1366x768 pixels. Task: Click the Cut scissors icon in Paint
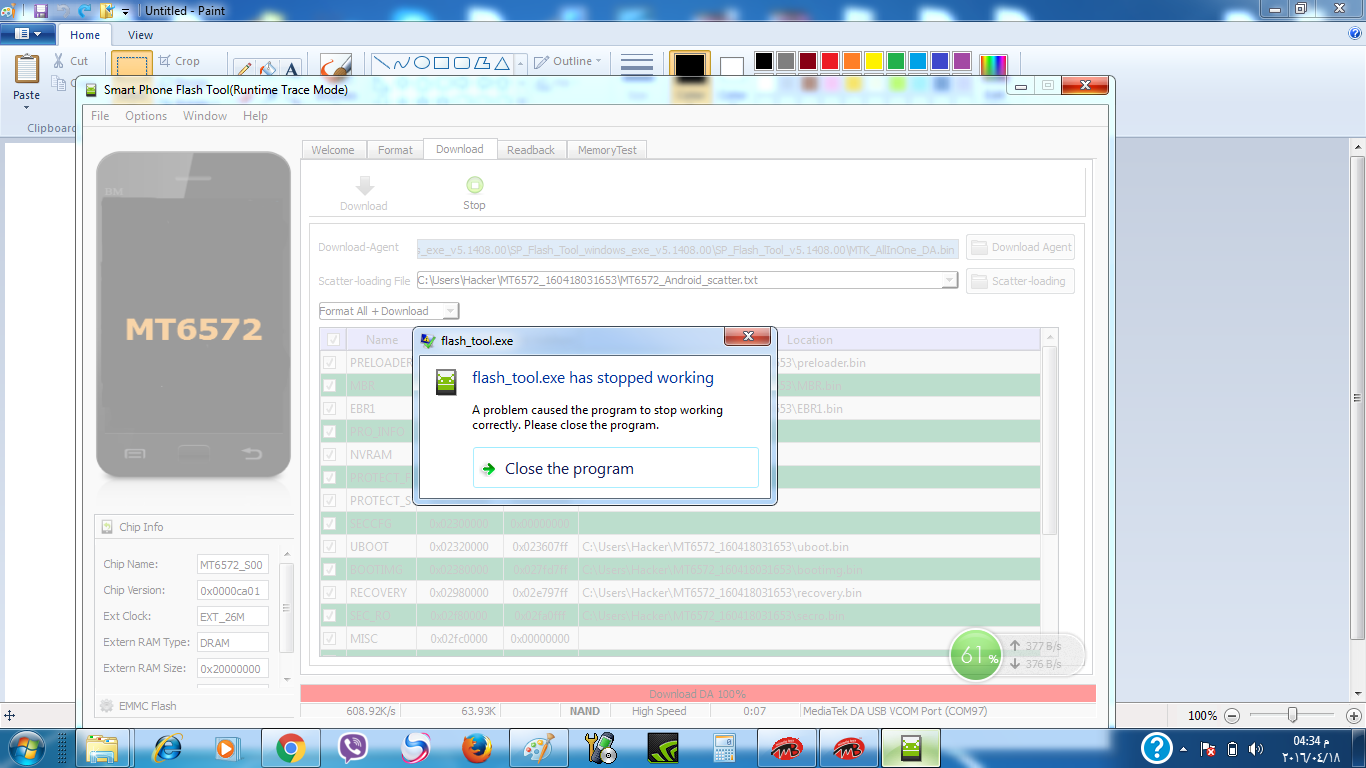point(59,61)
